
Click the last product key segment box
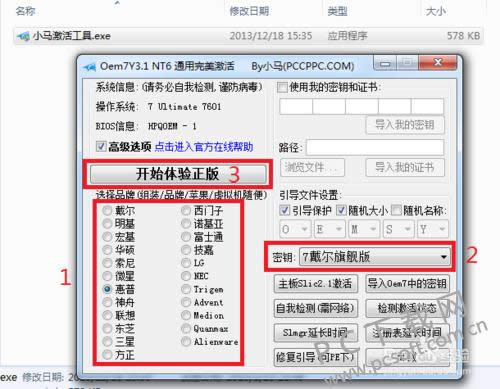point(428,106)
